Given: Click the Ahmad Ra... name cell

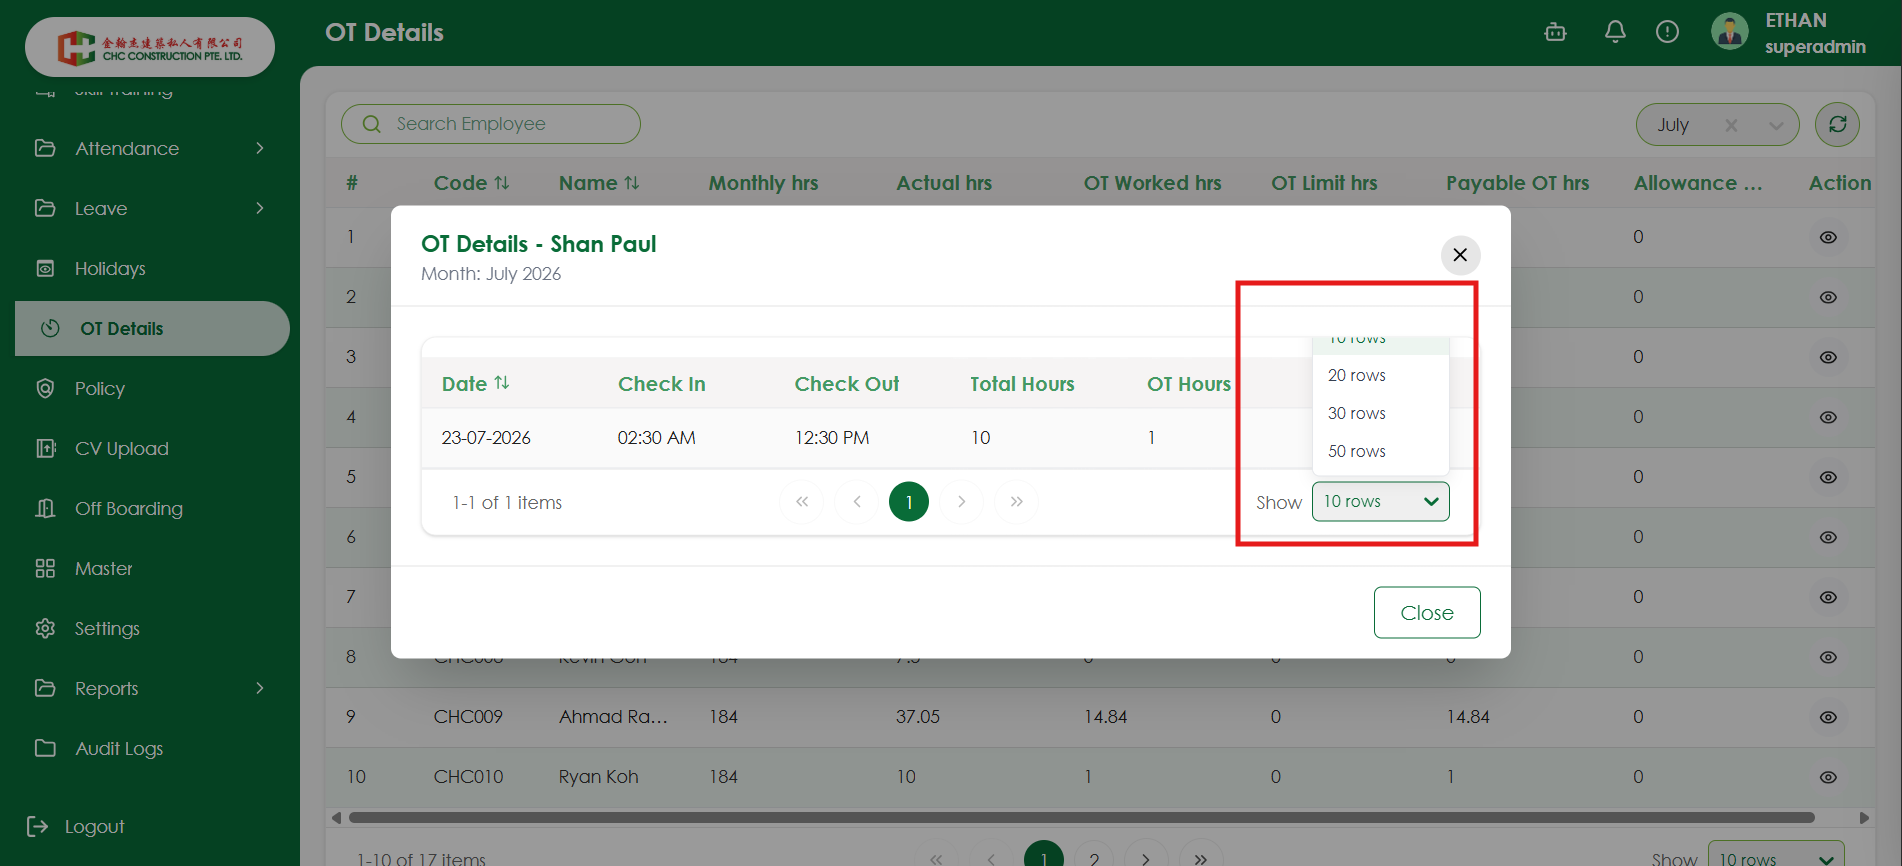Looking at the screenshot, I should [613, 717].
